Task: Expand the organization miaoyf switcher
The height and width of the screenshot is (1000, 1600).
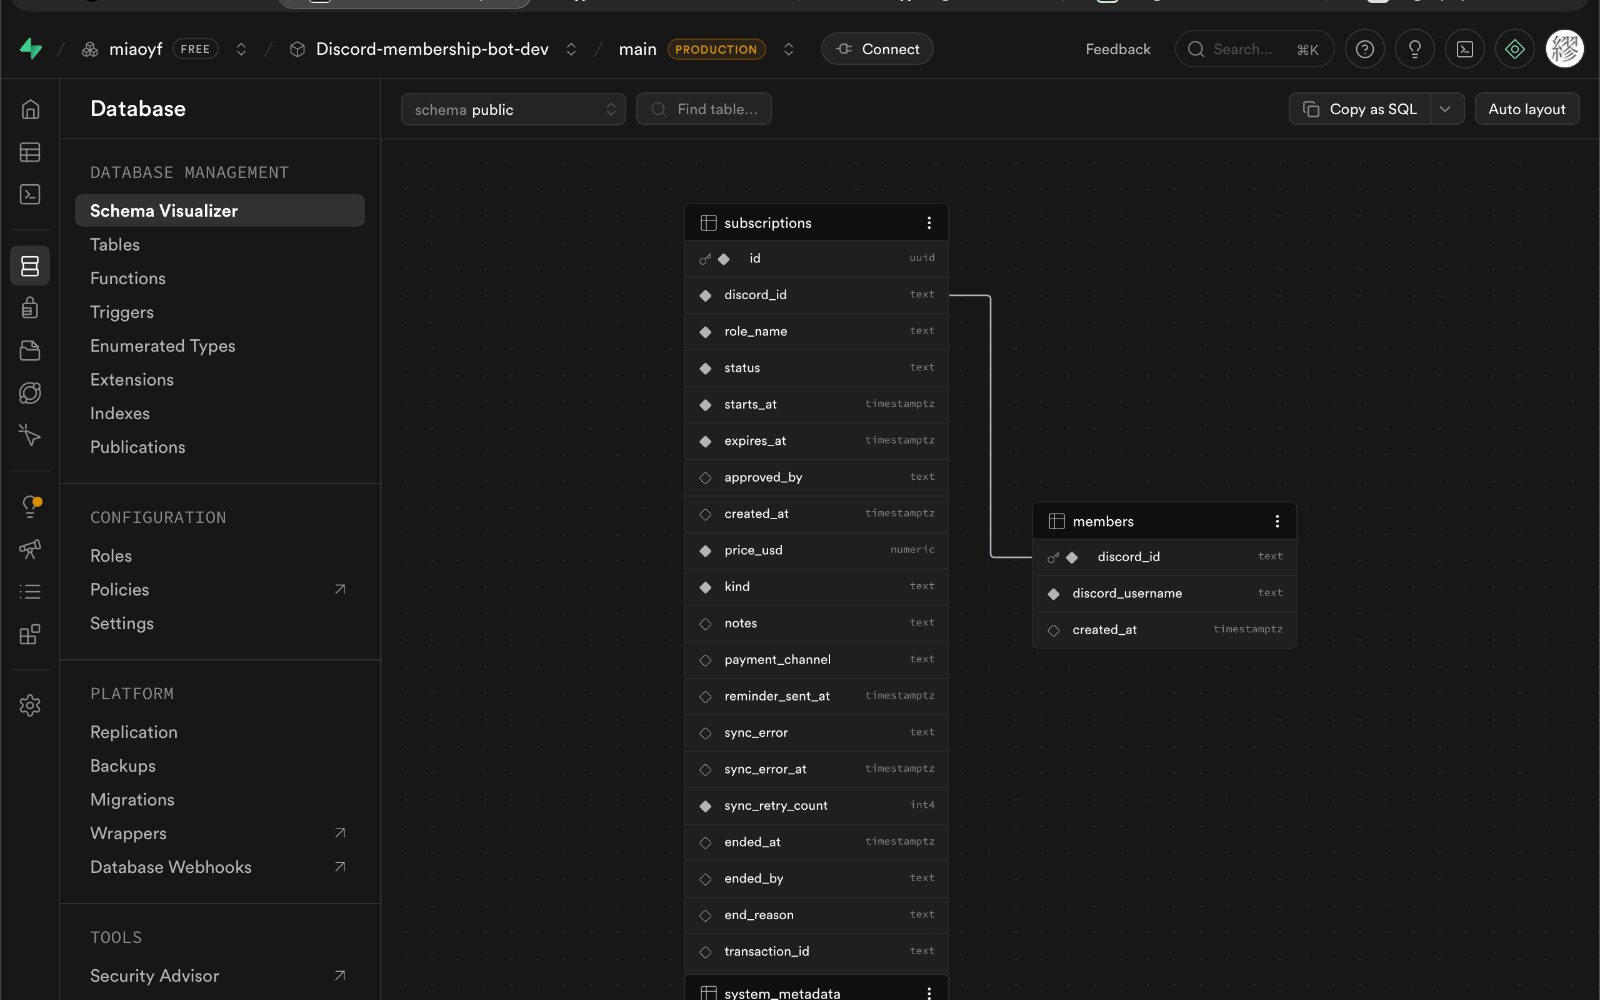Action: (x=241, y=49)
